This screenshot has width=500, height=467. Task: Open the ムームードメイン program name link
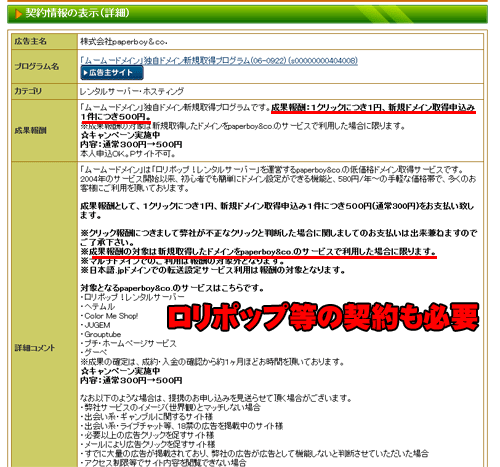[x=219, y=61]
